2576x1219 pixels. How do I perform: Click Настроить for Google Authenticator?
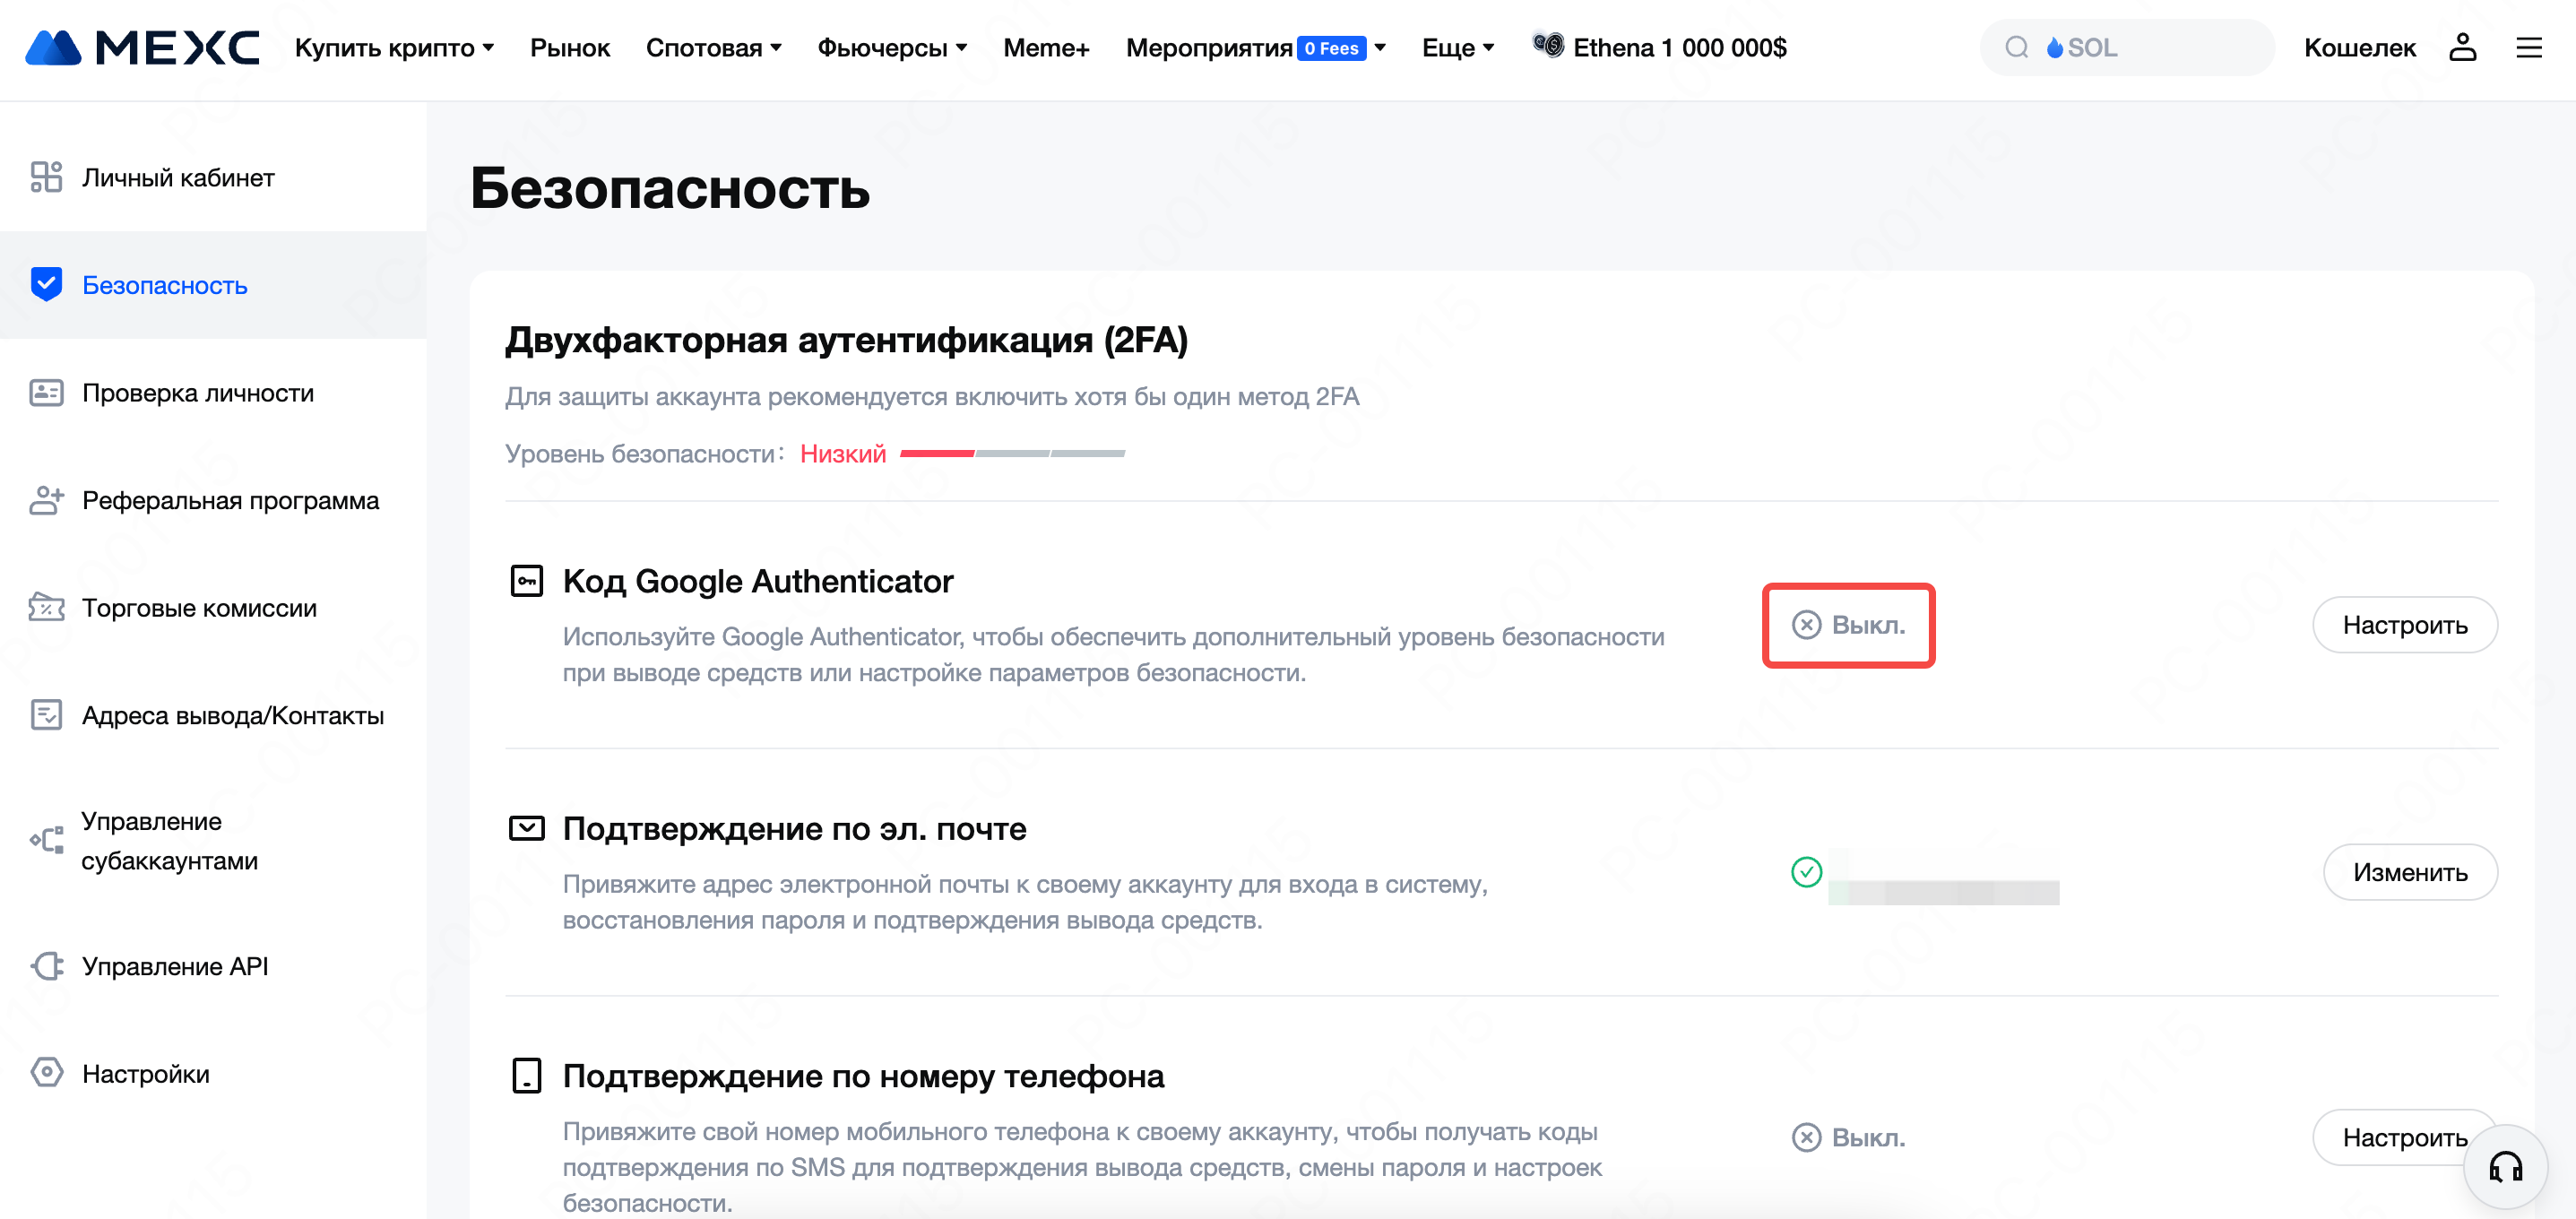point(2405,625)
